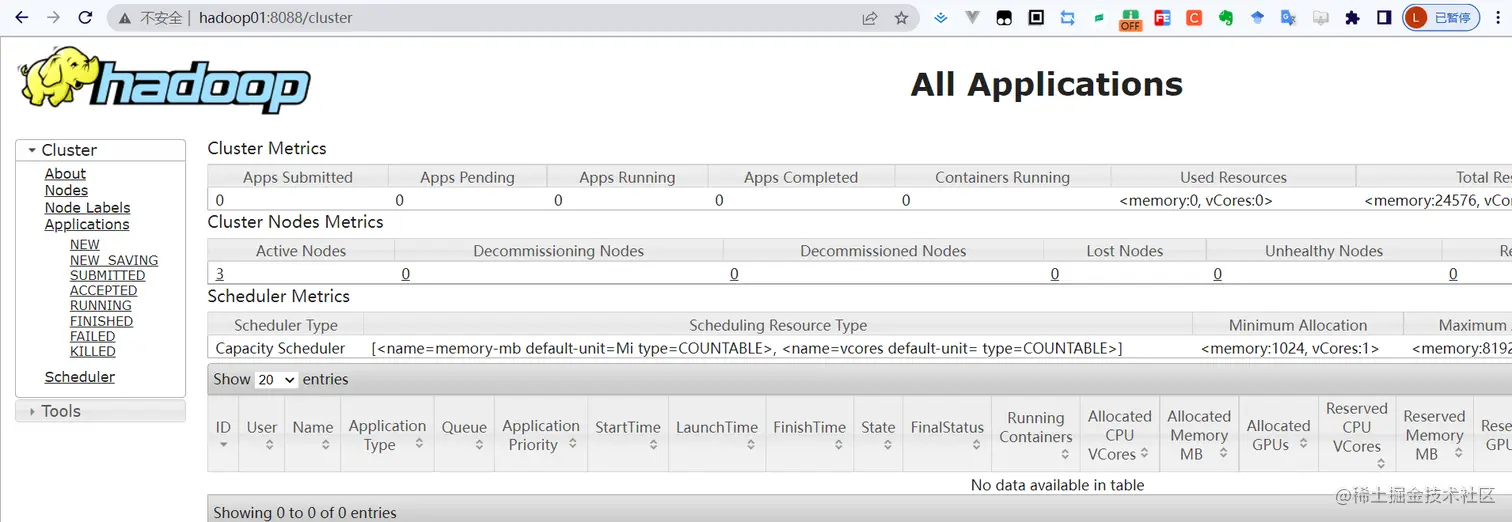Bookmark this page with the star icon
The image size is (1512, 522).
901,18
